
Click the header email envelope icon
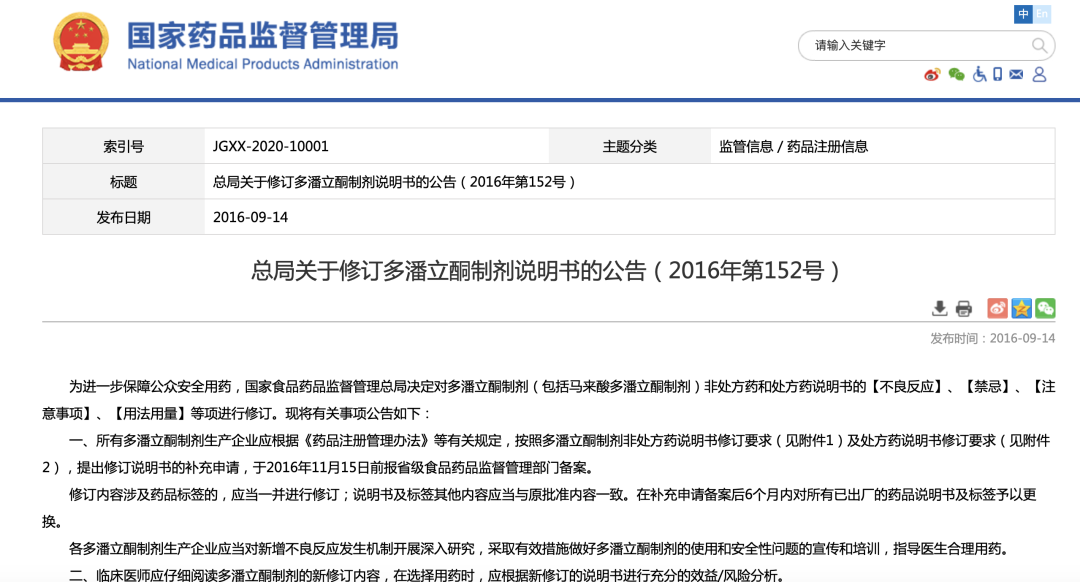[1016, 74]
